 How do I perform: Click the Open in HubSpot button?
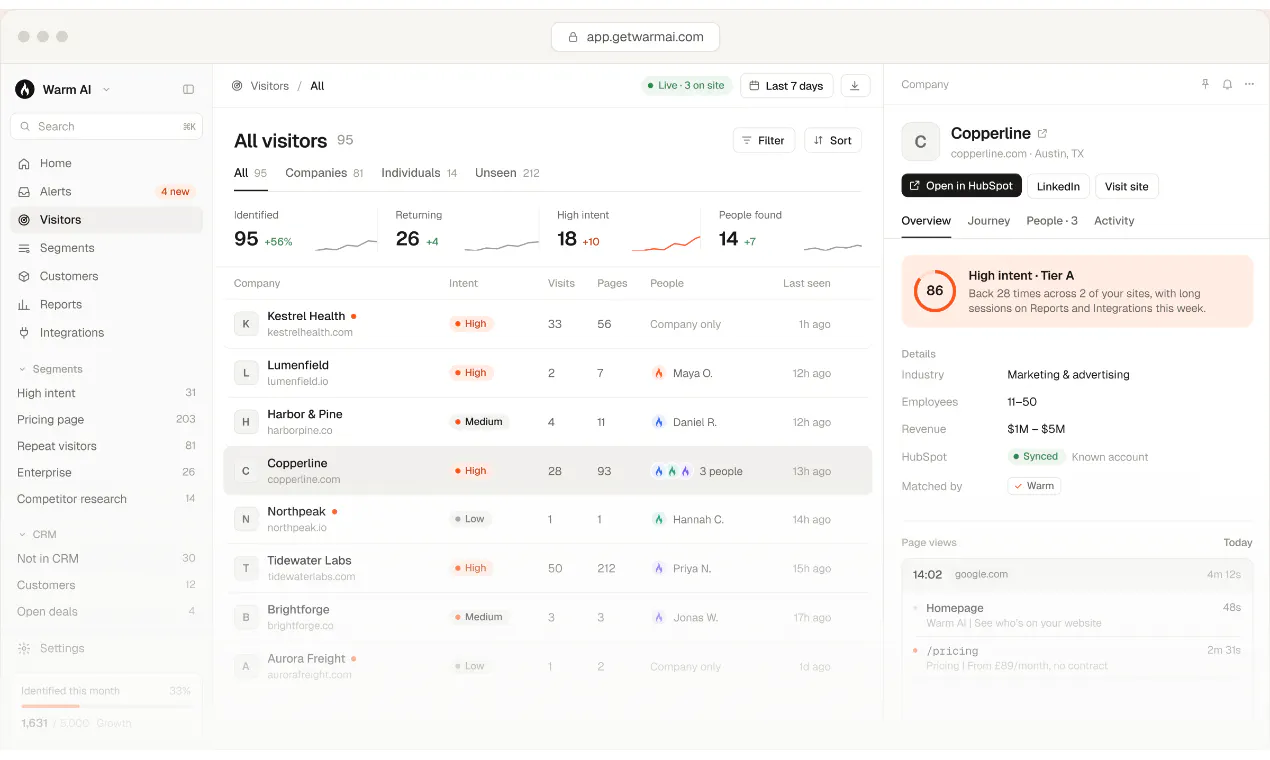click(961, 186)
